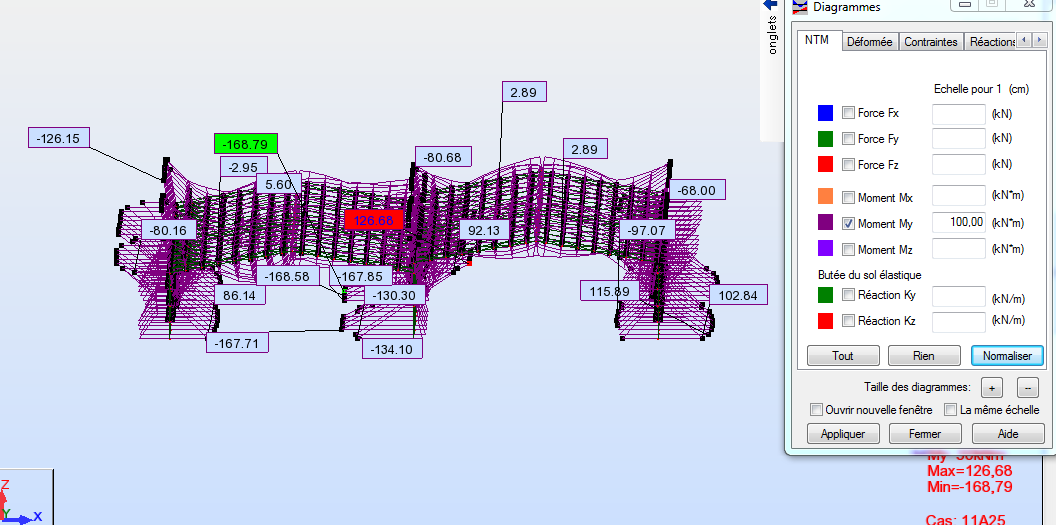This screenshot has width=1056, height=525.
Task: Click the -134.10 value label
Action: (392, 348)
